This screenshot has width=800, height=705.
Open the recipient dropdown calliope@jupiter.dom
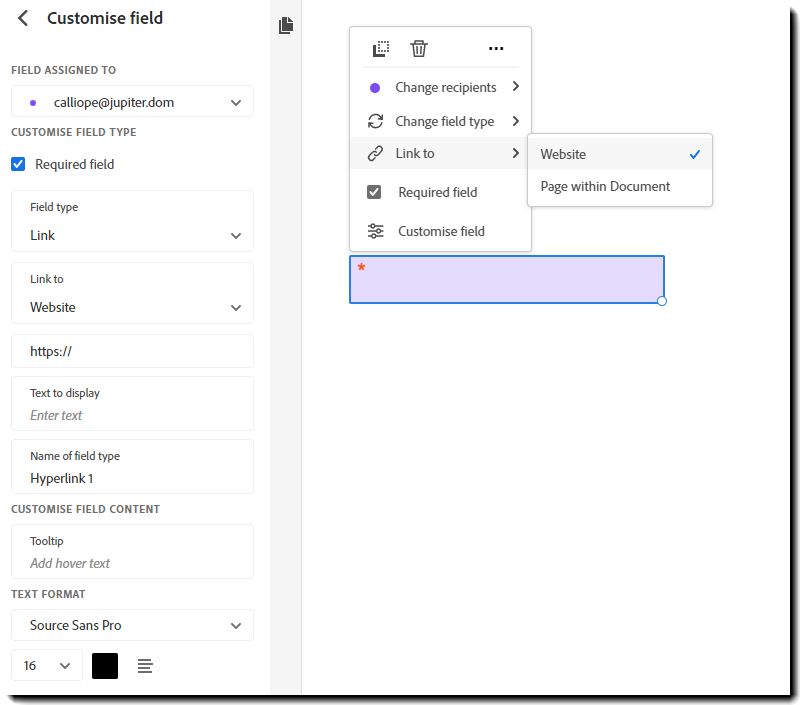(132, 102)
